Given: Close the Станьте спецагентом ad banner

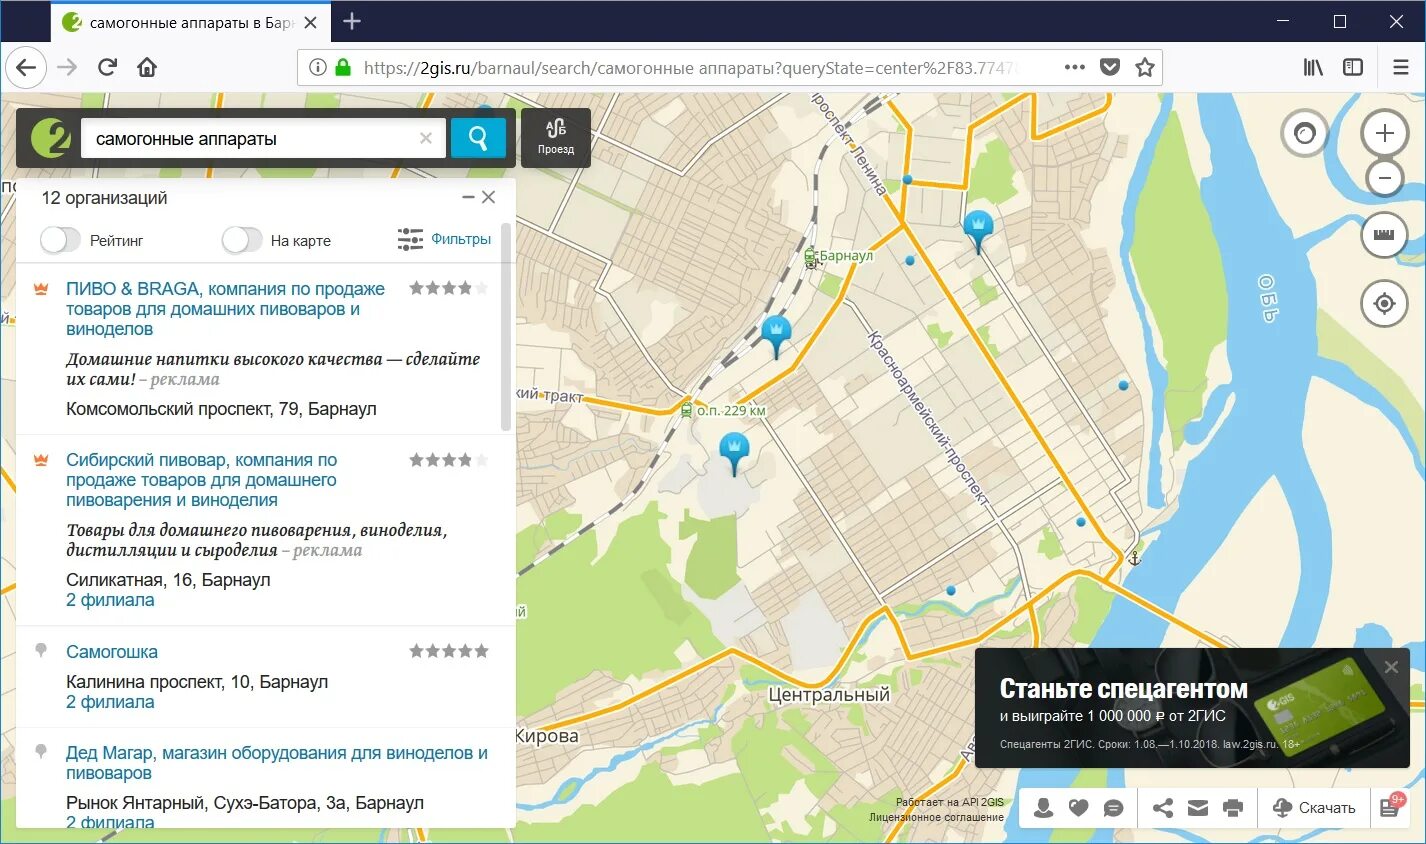Looking at the screenshot, I should [x=1391, y=667].
